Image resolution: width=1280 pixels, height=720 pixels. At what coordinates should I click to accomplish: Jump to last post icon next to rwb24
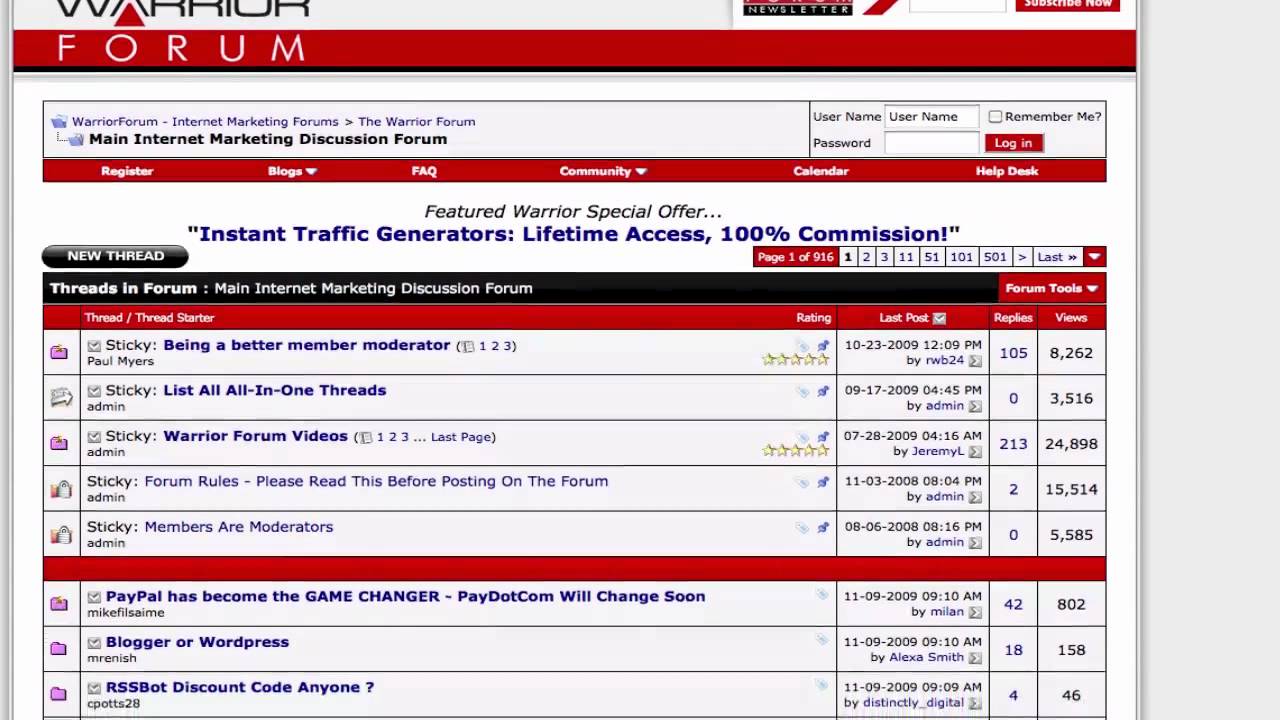coord(975,361)
